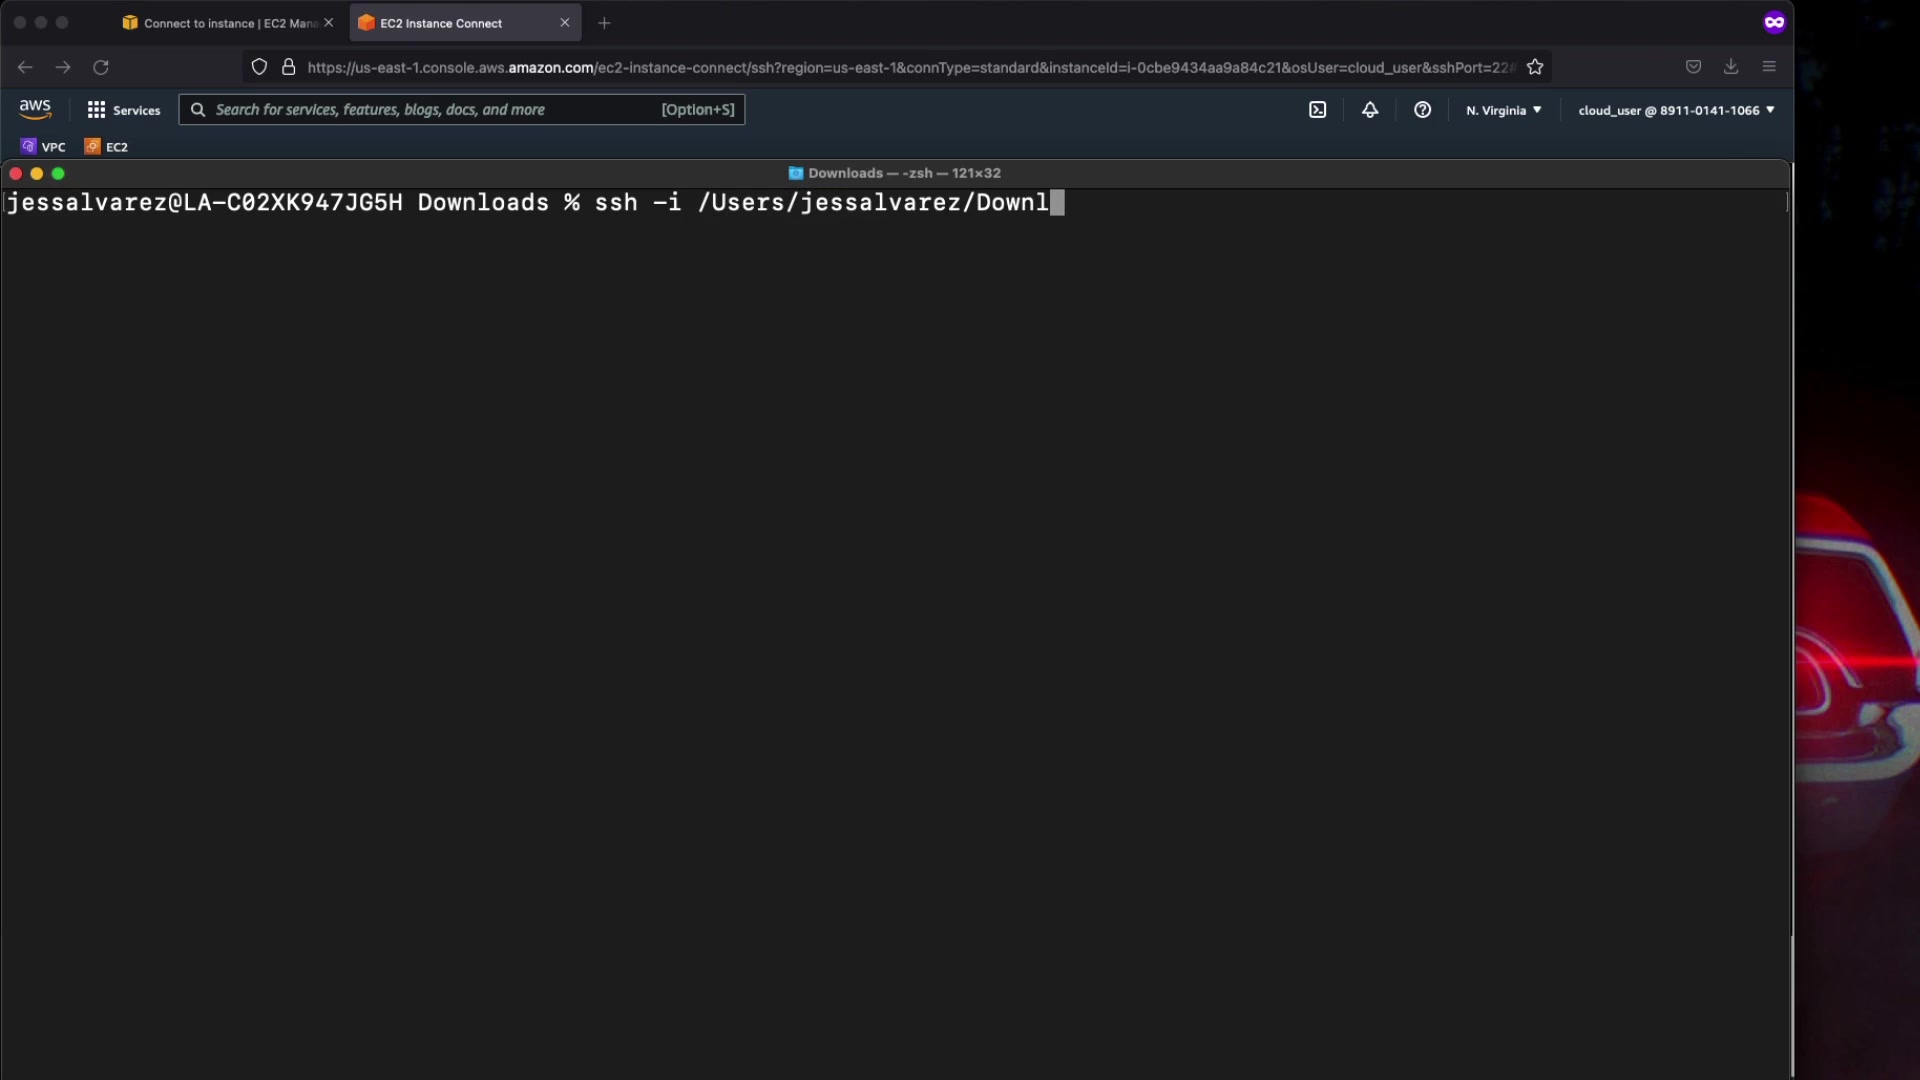Open tracking protection shield icon
Viewport: 1920px width, 1080px height.
(x=259, y=67)
